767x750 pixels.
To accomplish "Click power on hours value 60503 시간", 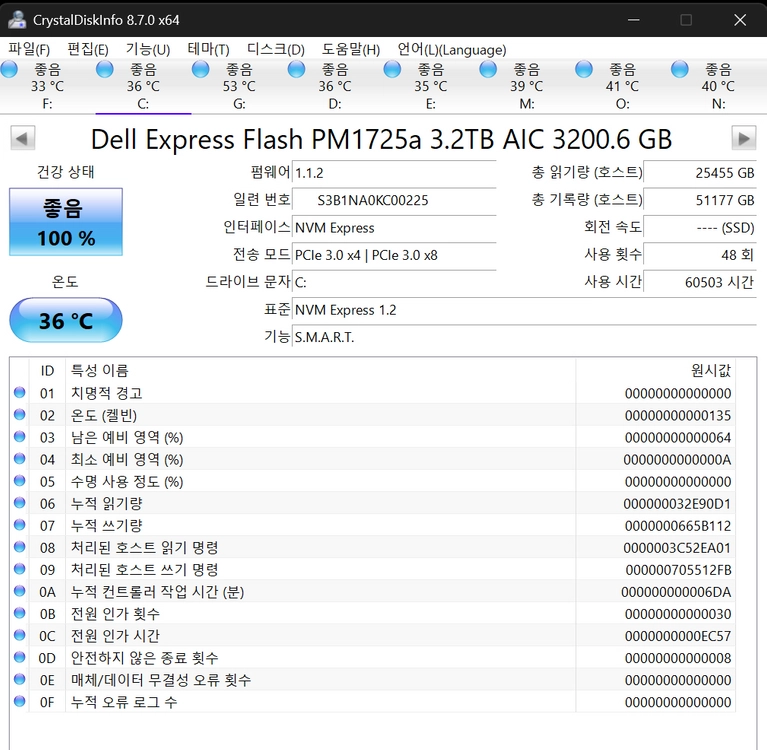I will tap(700, 282).
